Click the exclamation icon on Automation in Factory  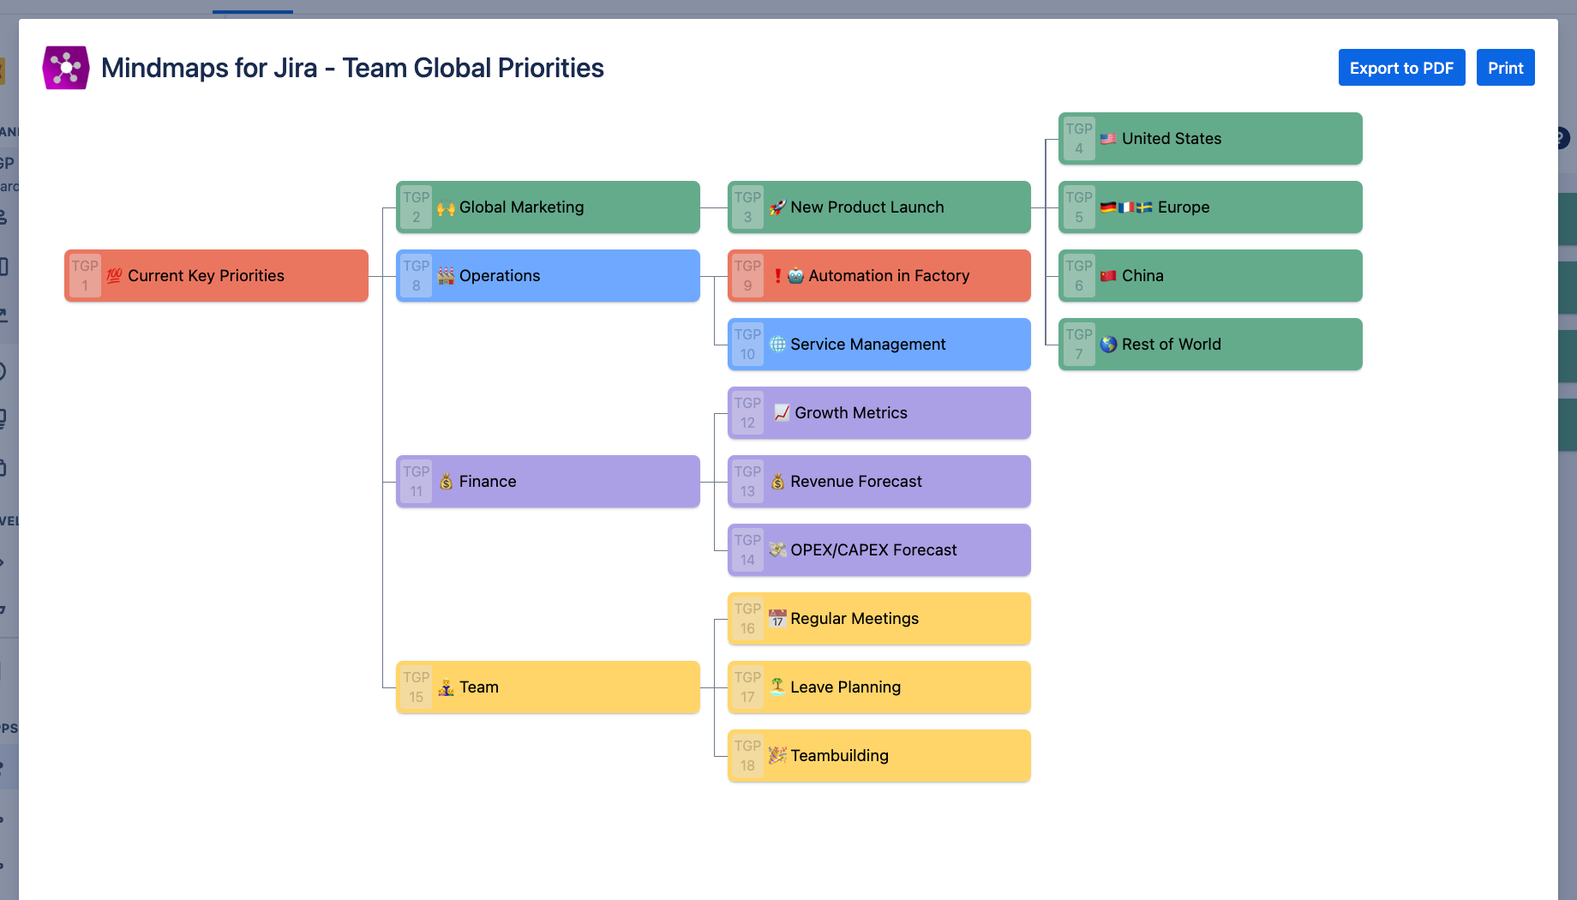click(778, 275)
